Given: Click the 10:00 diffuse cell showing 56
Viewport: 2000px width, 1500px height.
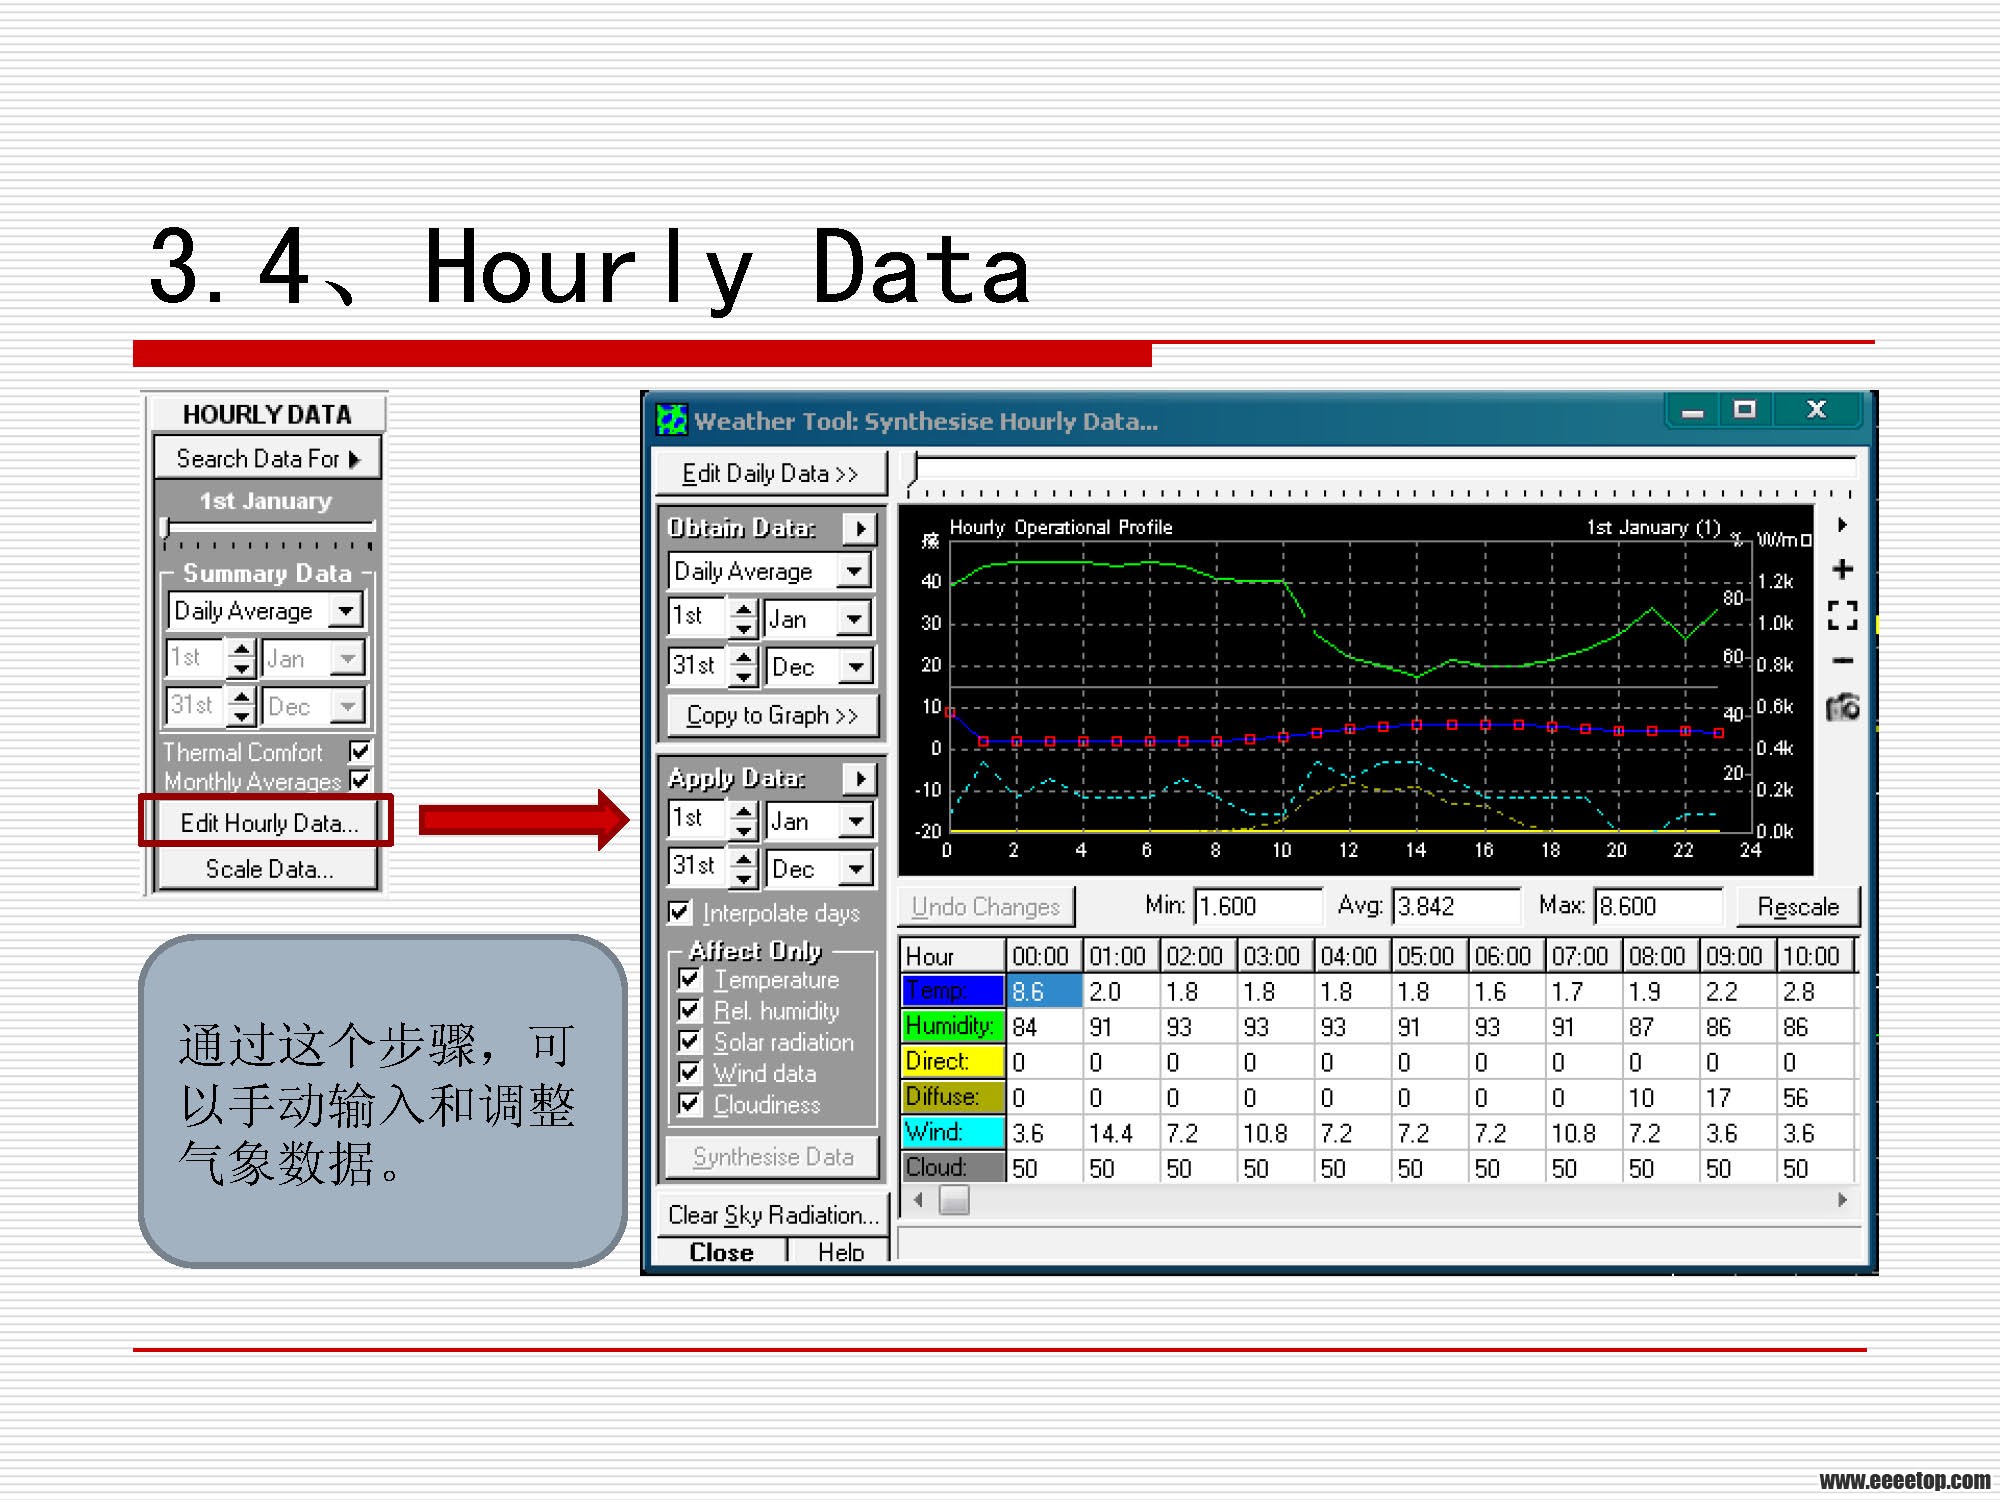Looking at the screenshot, I should click(x=1814, y=1097).
